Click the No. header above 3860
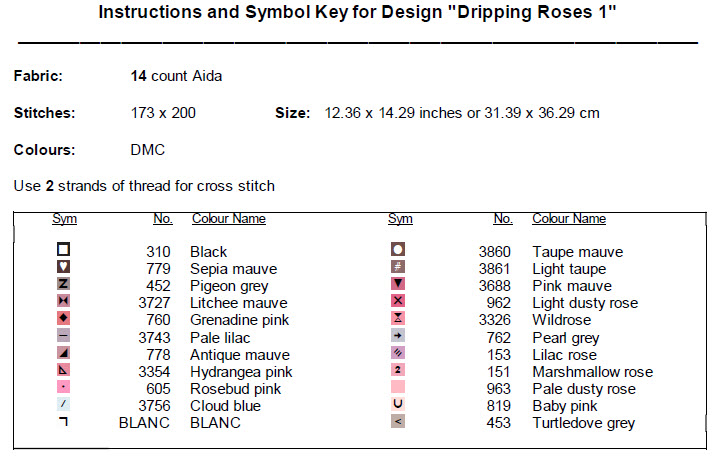Screen dimensions: 722x459 [x=503, y=219]
